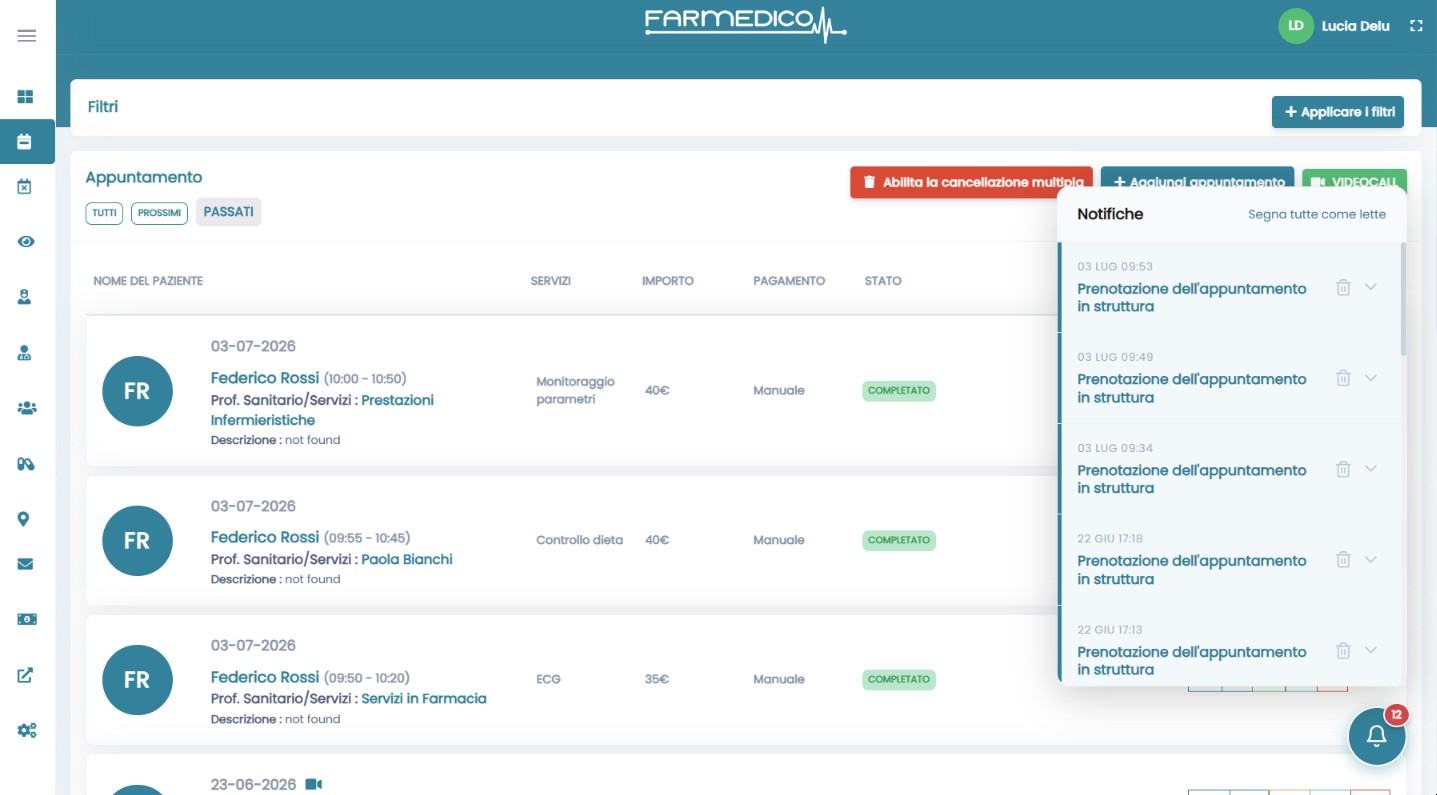Click the eye icon in the sidebar
1437x795 pixels.
(x=26, y=242)
